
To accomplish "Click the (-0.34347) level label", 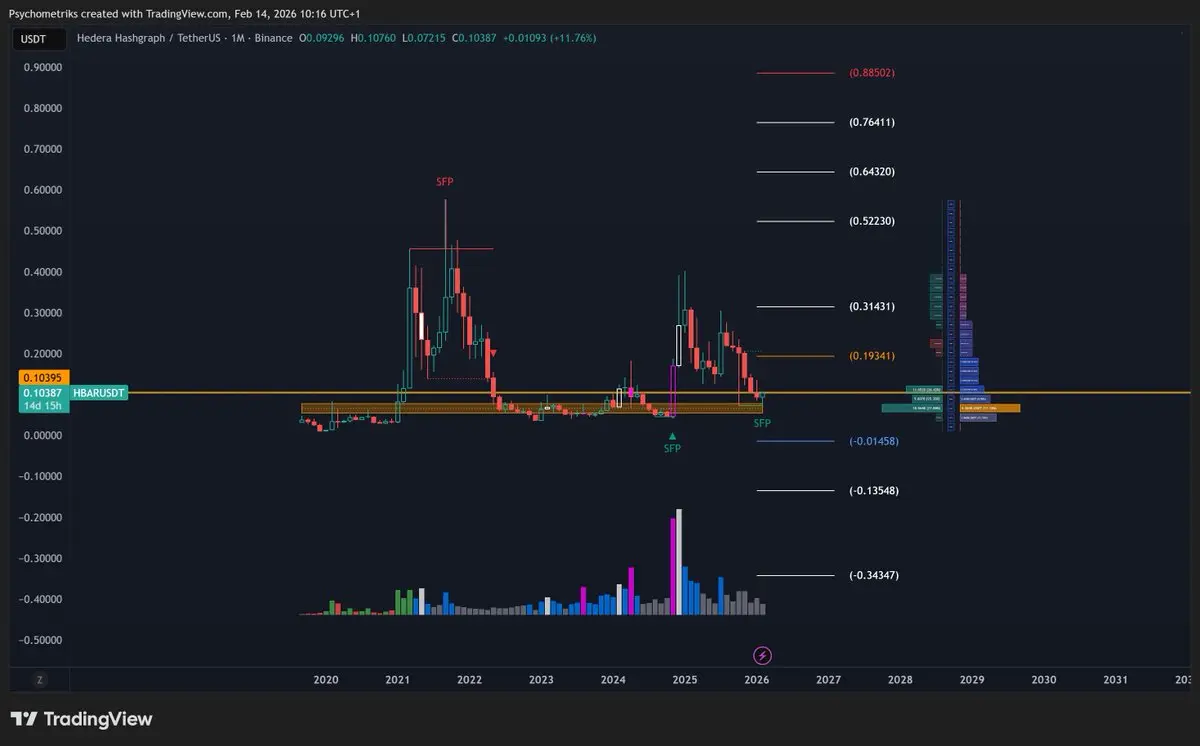I will pyautogui.click(x=873, y=575).
